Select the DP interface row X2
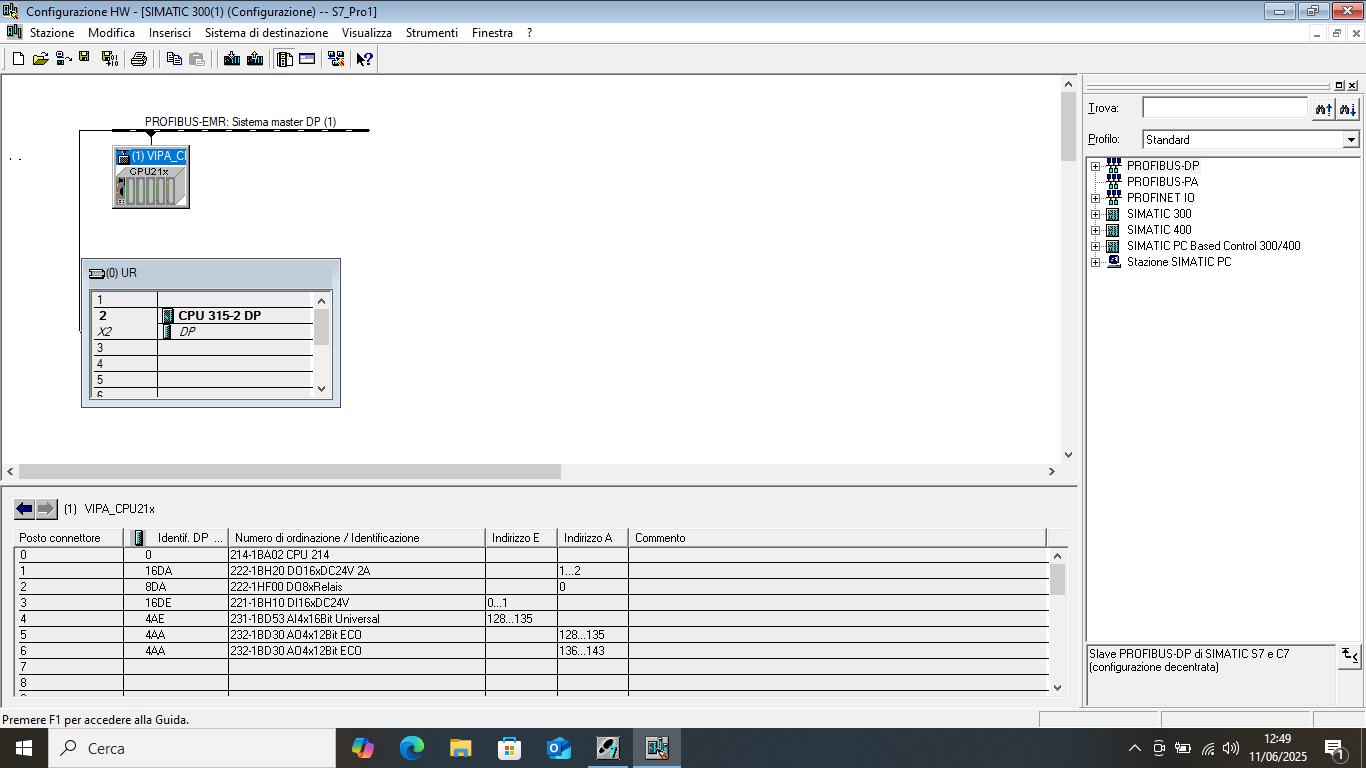 tap(204, 331)
